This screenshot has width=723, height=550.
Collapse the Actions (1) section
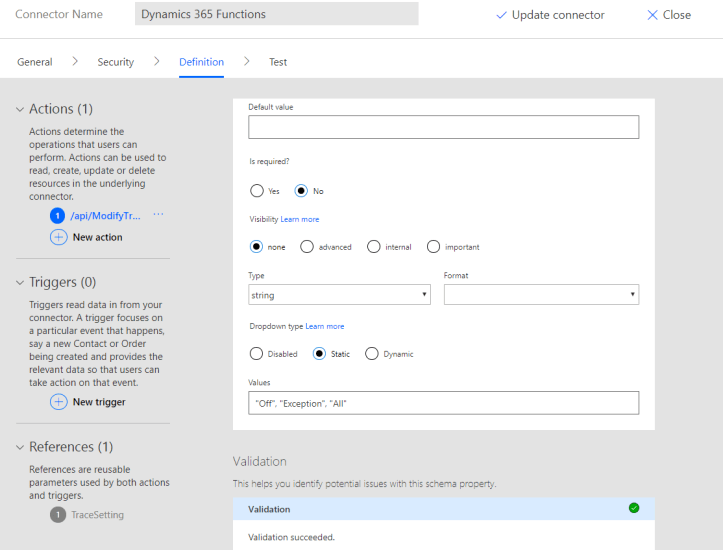[x=20, y=109]
